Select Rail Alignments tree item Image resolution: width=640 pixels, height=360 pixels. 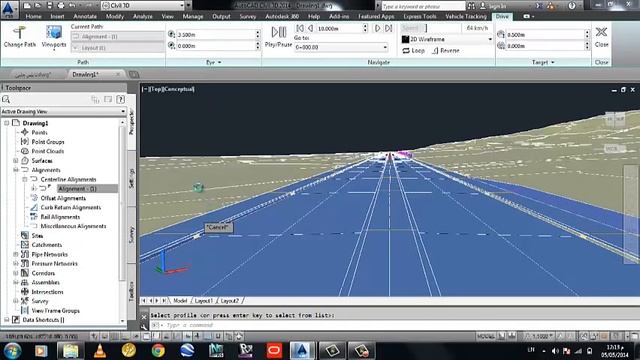[60, 217]
